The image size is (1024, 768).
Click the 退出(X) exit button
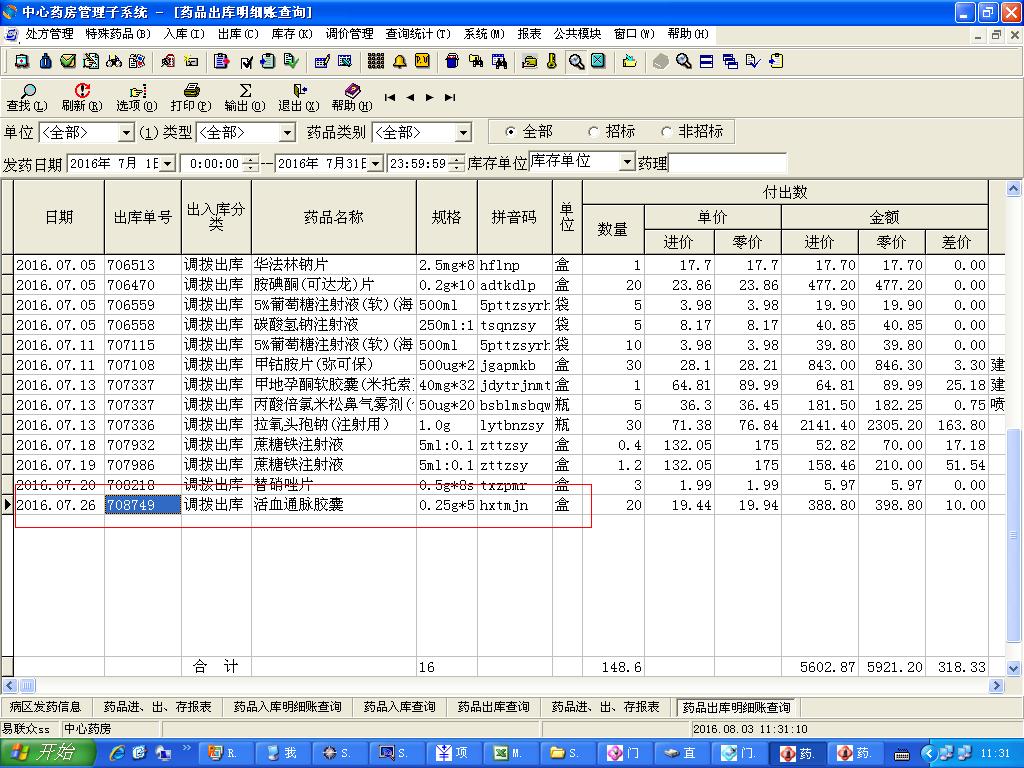coord(298,98)
